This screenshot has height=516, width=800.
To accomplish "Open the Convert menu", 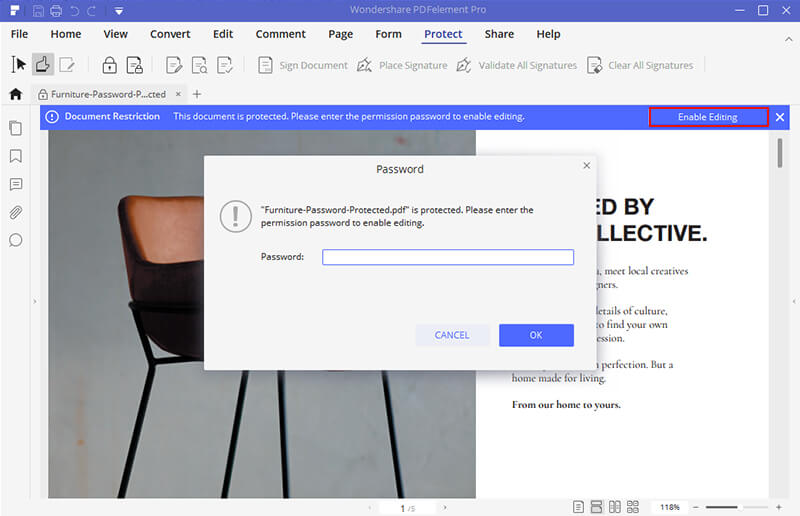I will (x=170, y=34).
